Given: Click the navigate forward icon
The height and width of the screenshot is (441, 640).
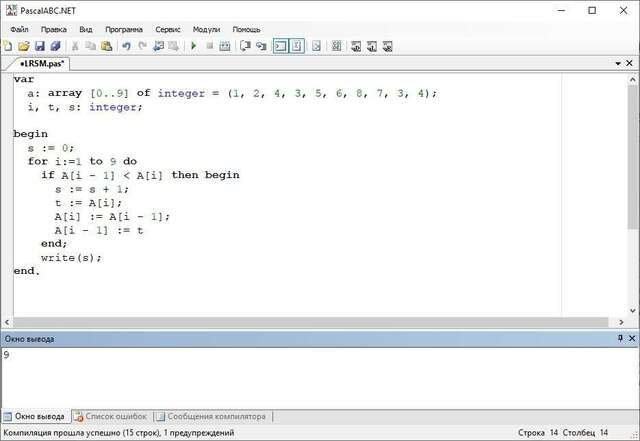Looking at the screenshot, I should (x=173, y=46).
